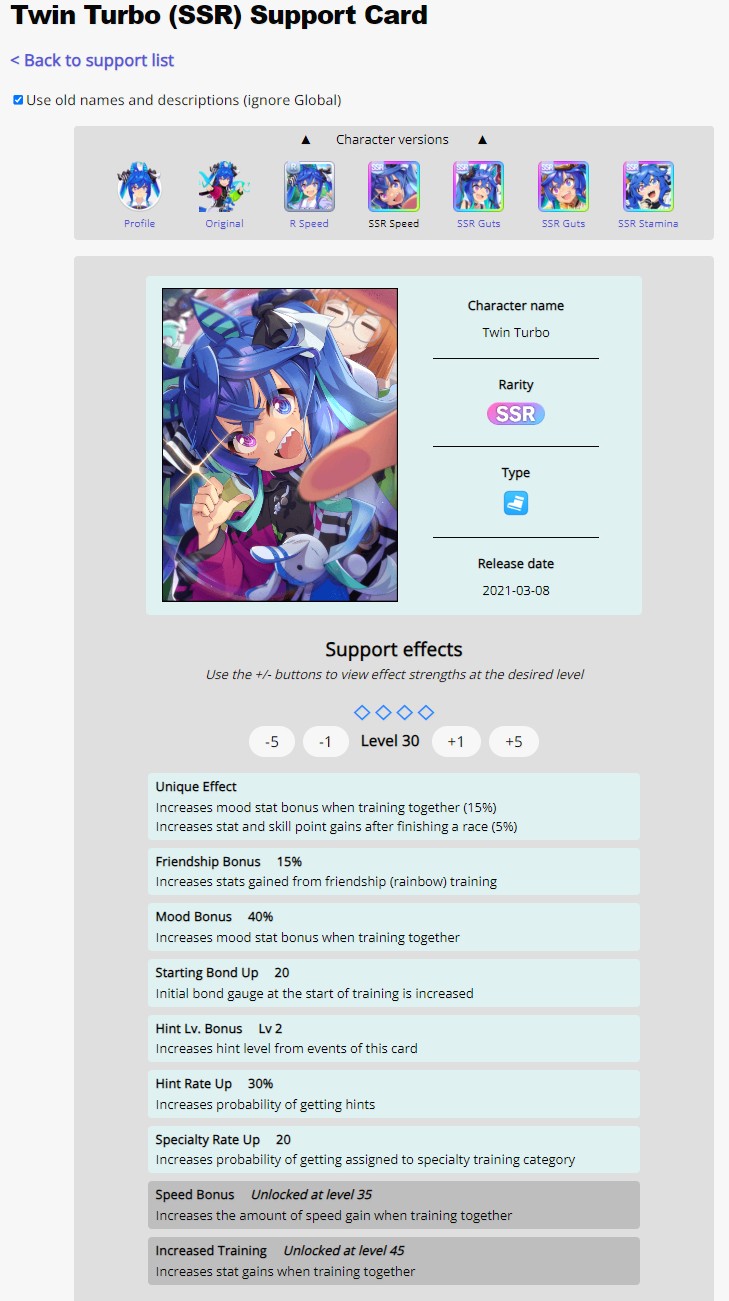This screenshot has height=1301, width=729.
Task: Click the SSR rarity badge
Action: (x=516, y=414)
